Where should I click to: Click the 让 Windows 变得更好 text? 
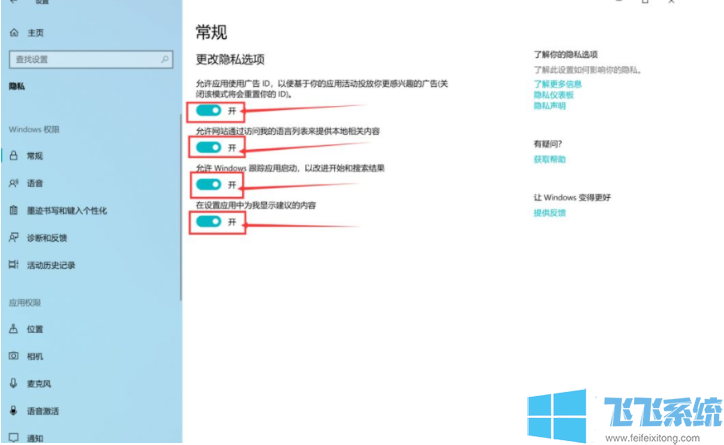[x=572, y=198]
